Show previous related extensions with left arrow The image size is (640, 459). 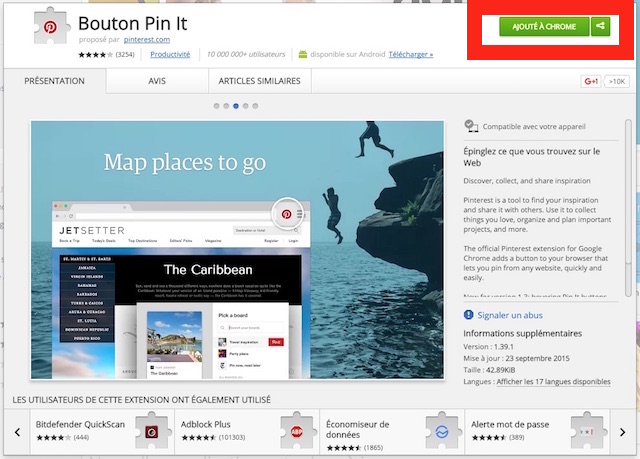click(17, 432)
